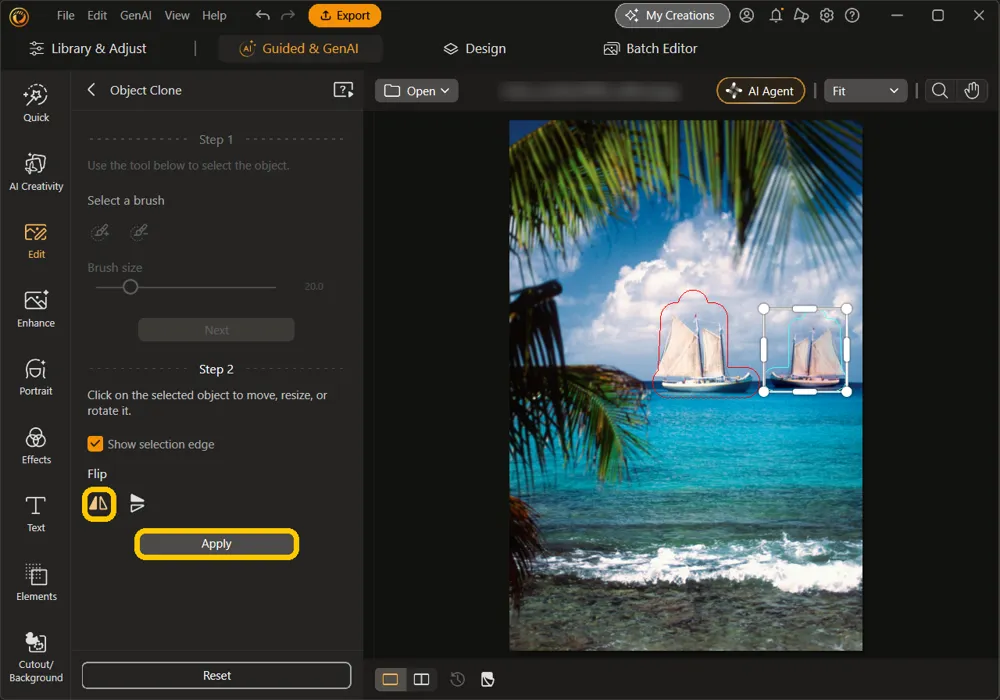Launch the AI Agent
Viewport: 1000px width, 700px height.
click(761, 91)
